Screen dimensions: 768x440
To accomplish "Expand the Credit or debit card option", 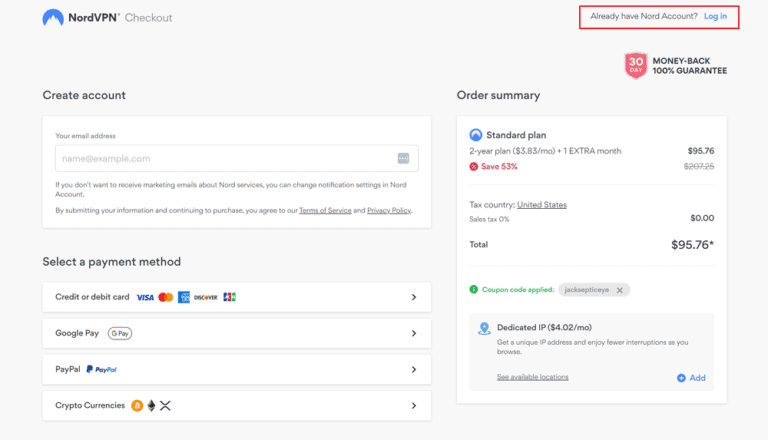I will click(414, 297).
